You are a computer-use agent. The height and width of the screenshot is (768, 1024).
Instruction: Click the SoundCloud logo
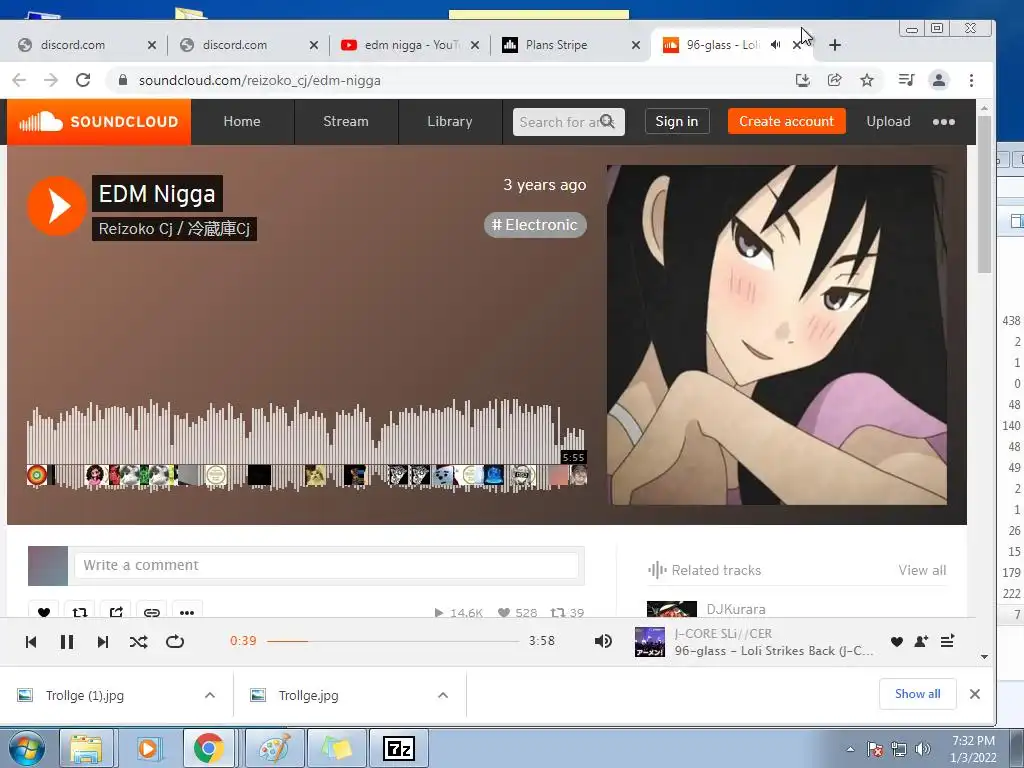click(99, 121)
